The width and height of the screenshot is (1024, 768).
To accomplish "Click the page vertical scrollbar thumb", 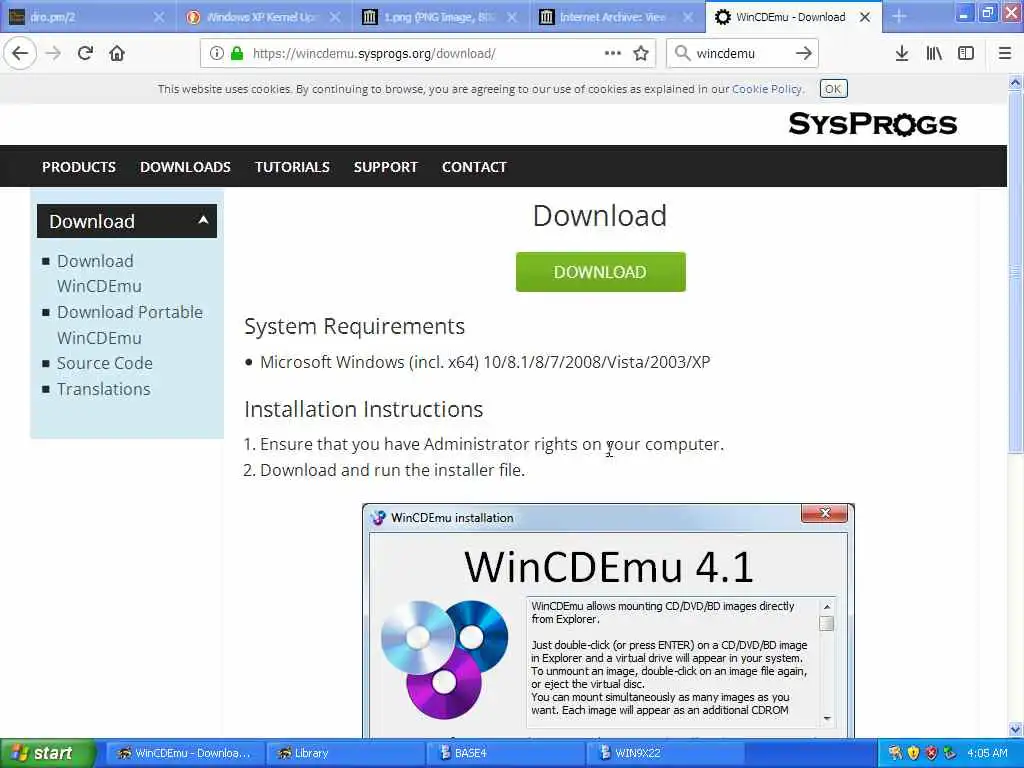I will [x=1015, y=273].
